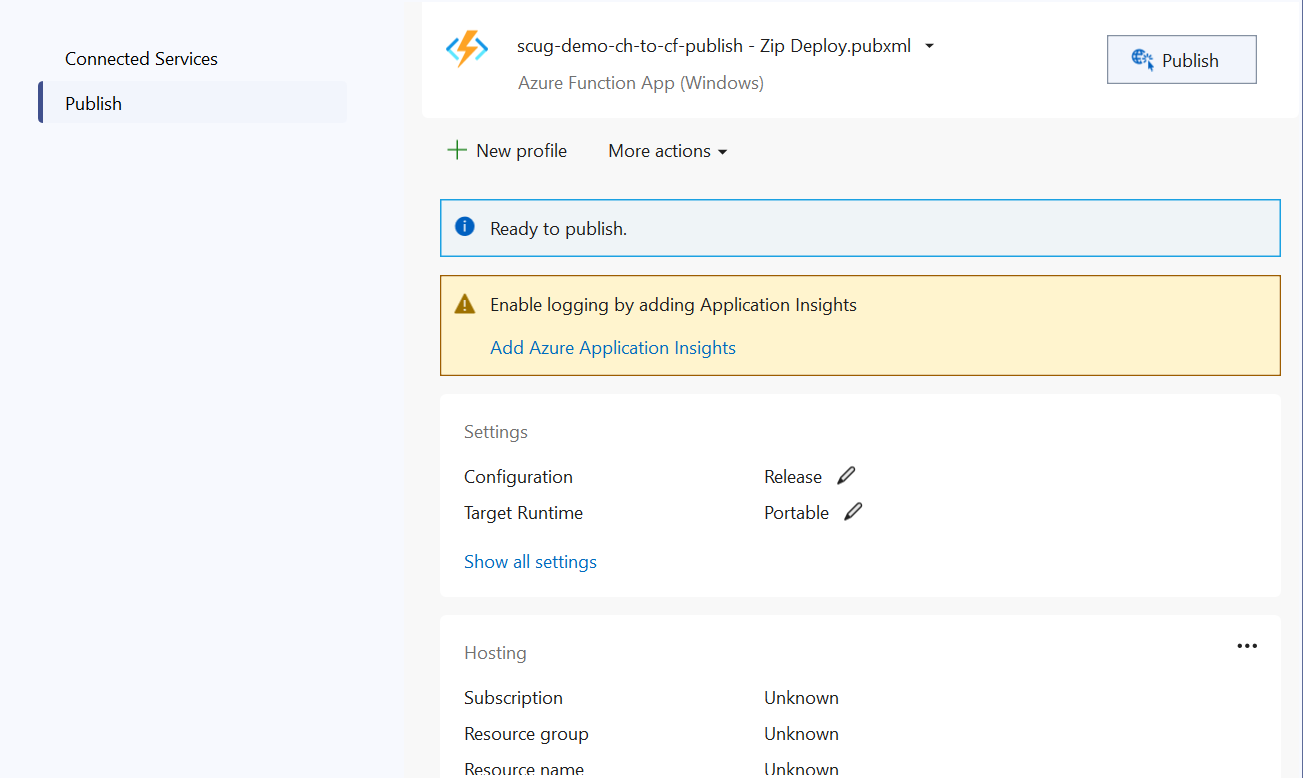Edit Target Runtime using the pencil icon

853,512
